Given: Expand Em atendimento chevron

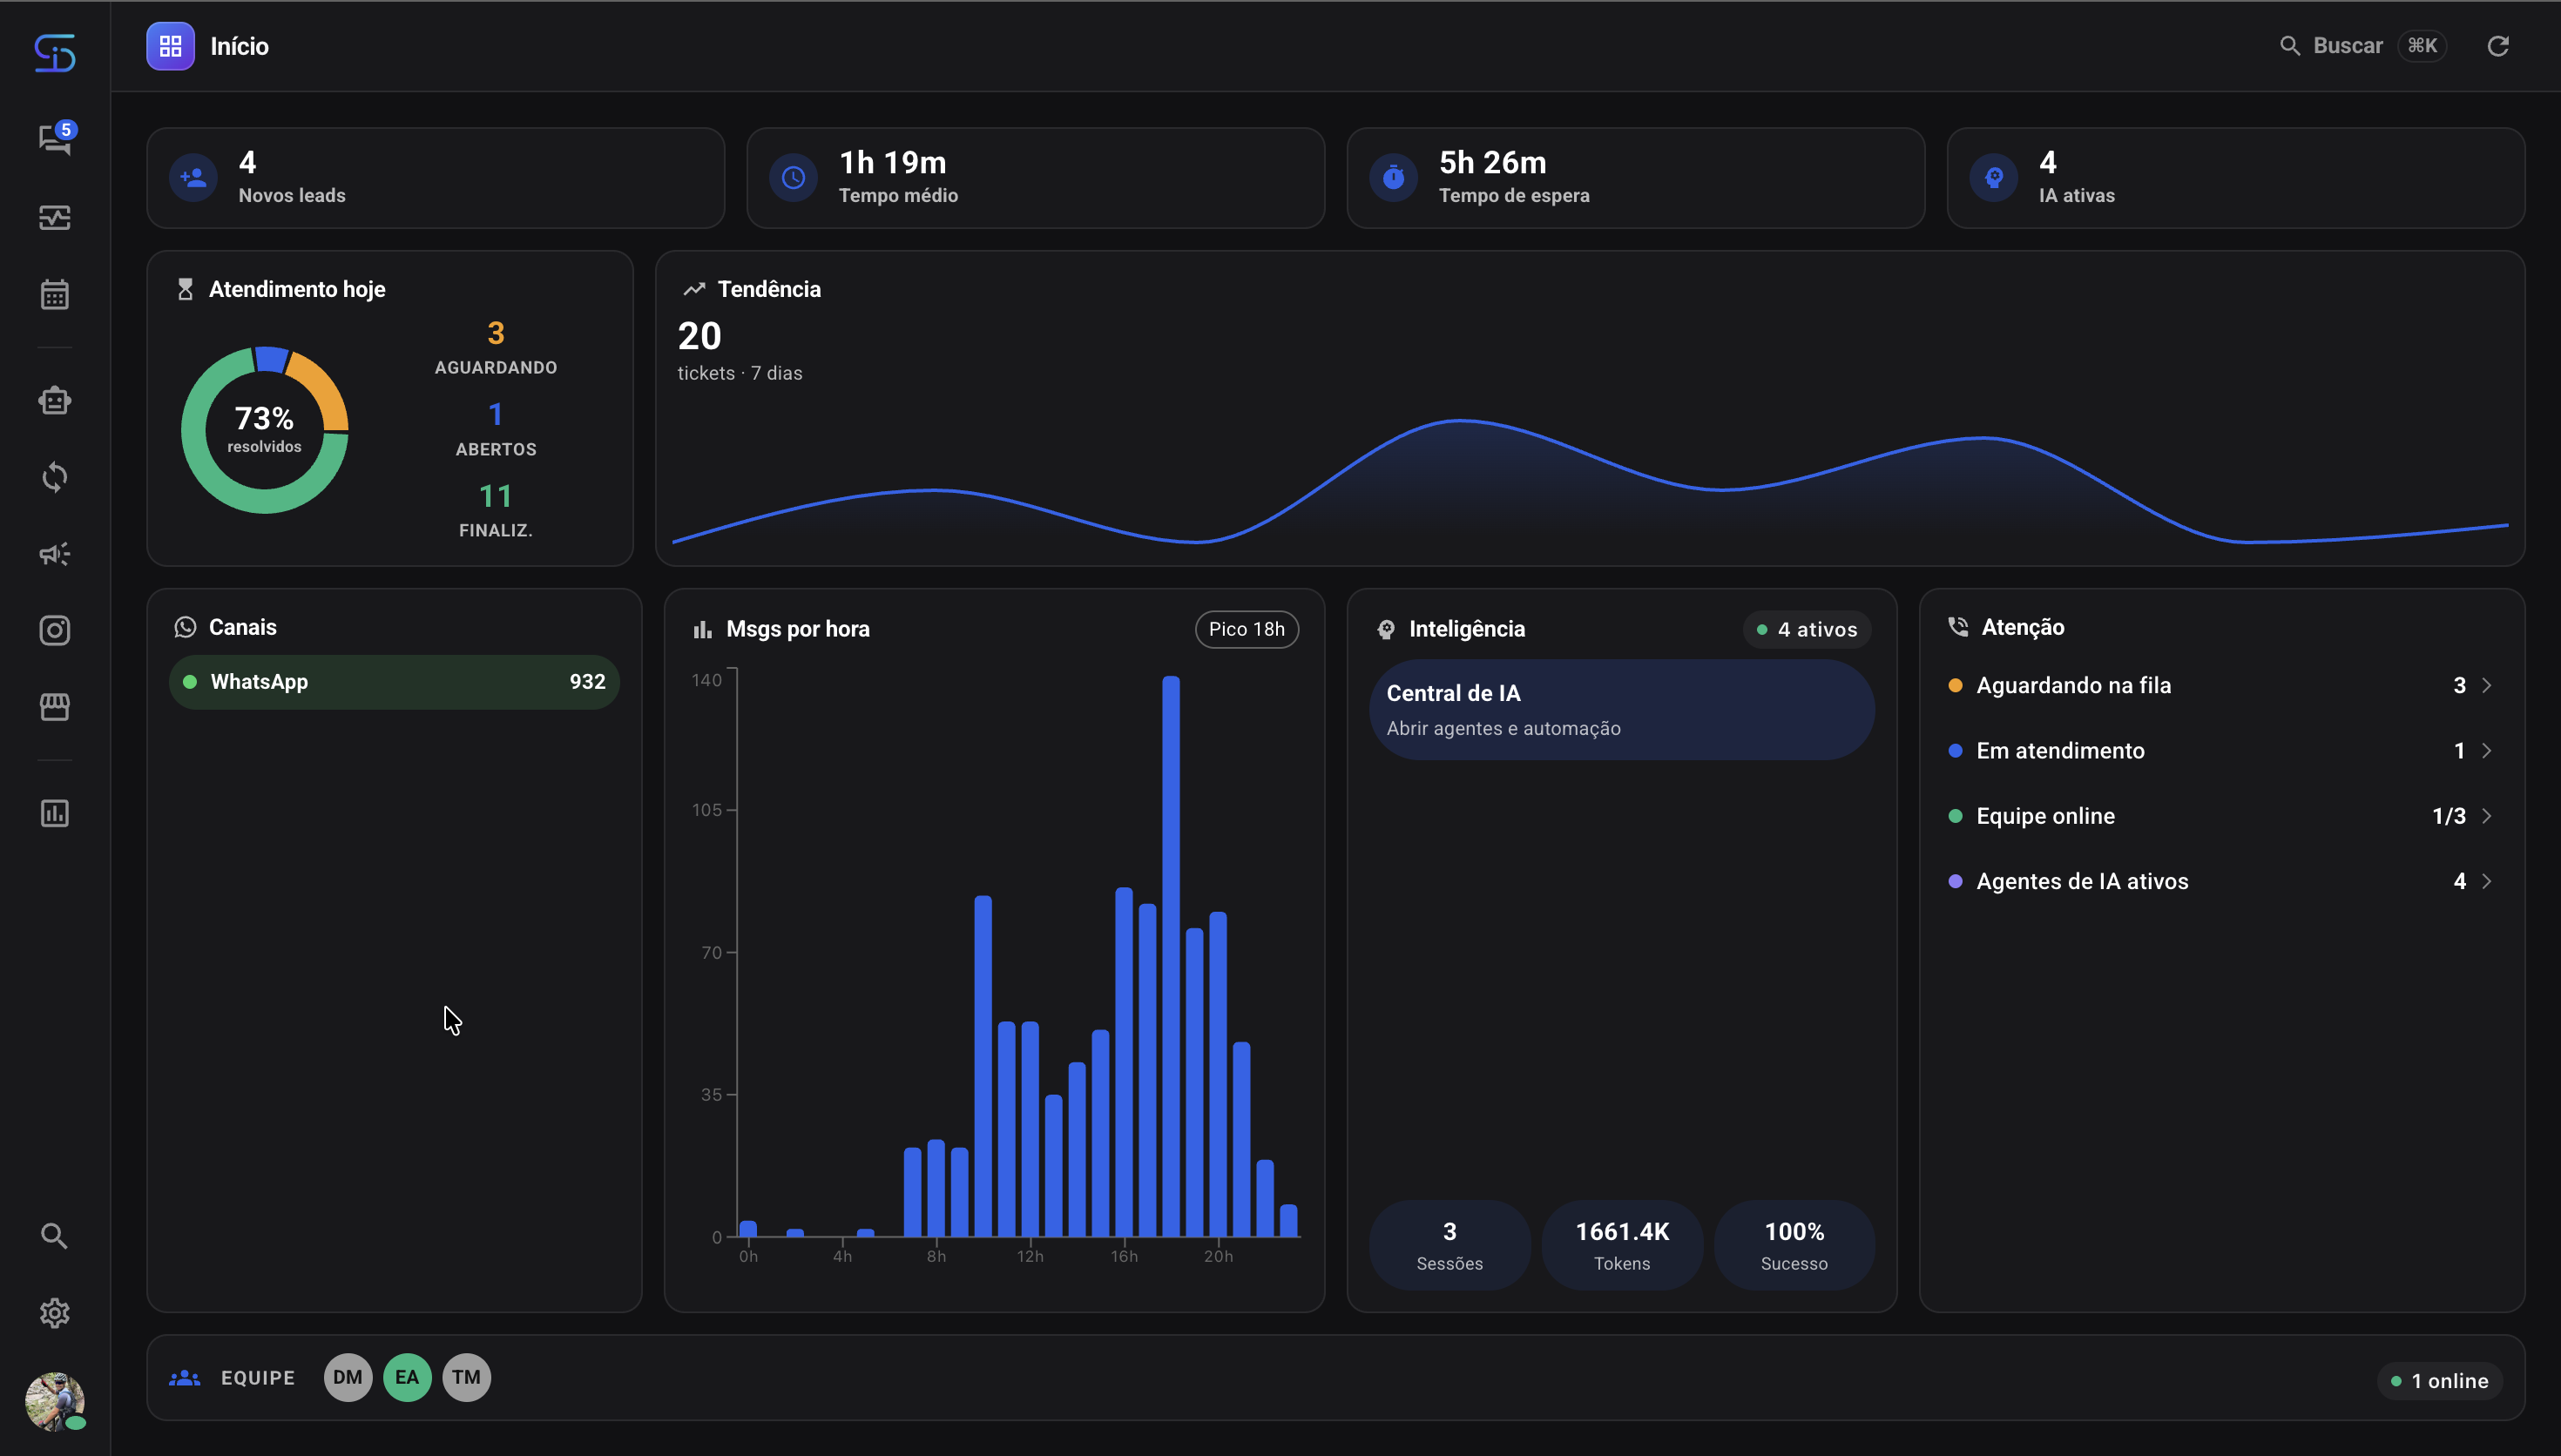Looking at the screenshot, I should (x=2487, y=750).
